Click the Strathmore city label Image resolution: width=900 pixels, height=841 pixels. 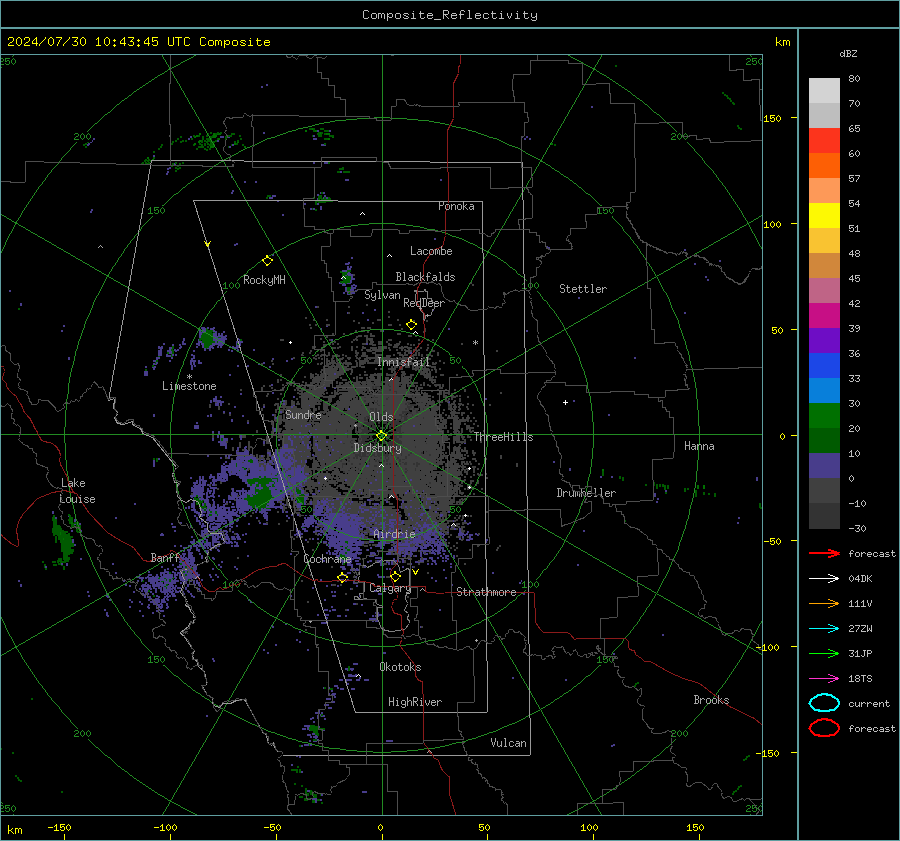click(486, 592)
